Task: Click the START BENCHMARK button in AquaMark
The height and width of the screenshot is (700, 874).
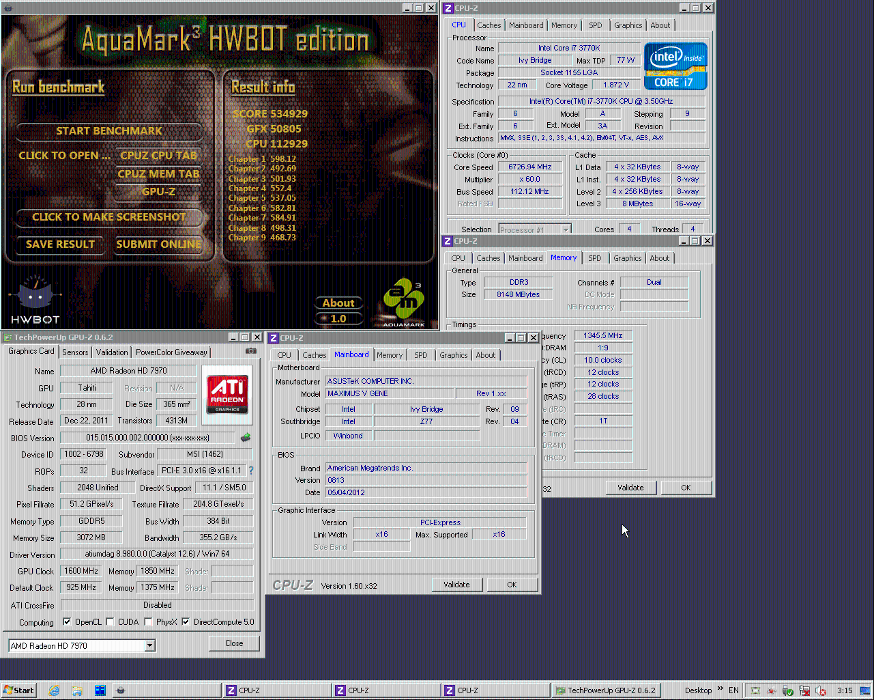Action: point(109,131)
